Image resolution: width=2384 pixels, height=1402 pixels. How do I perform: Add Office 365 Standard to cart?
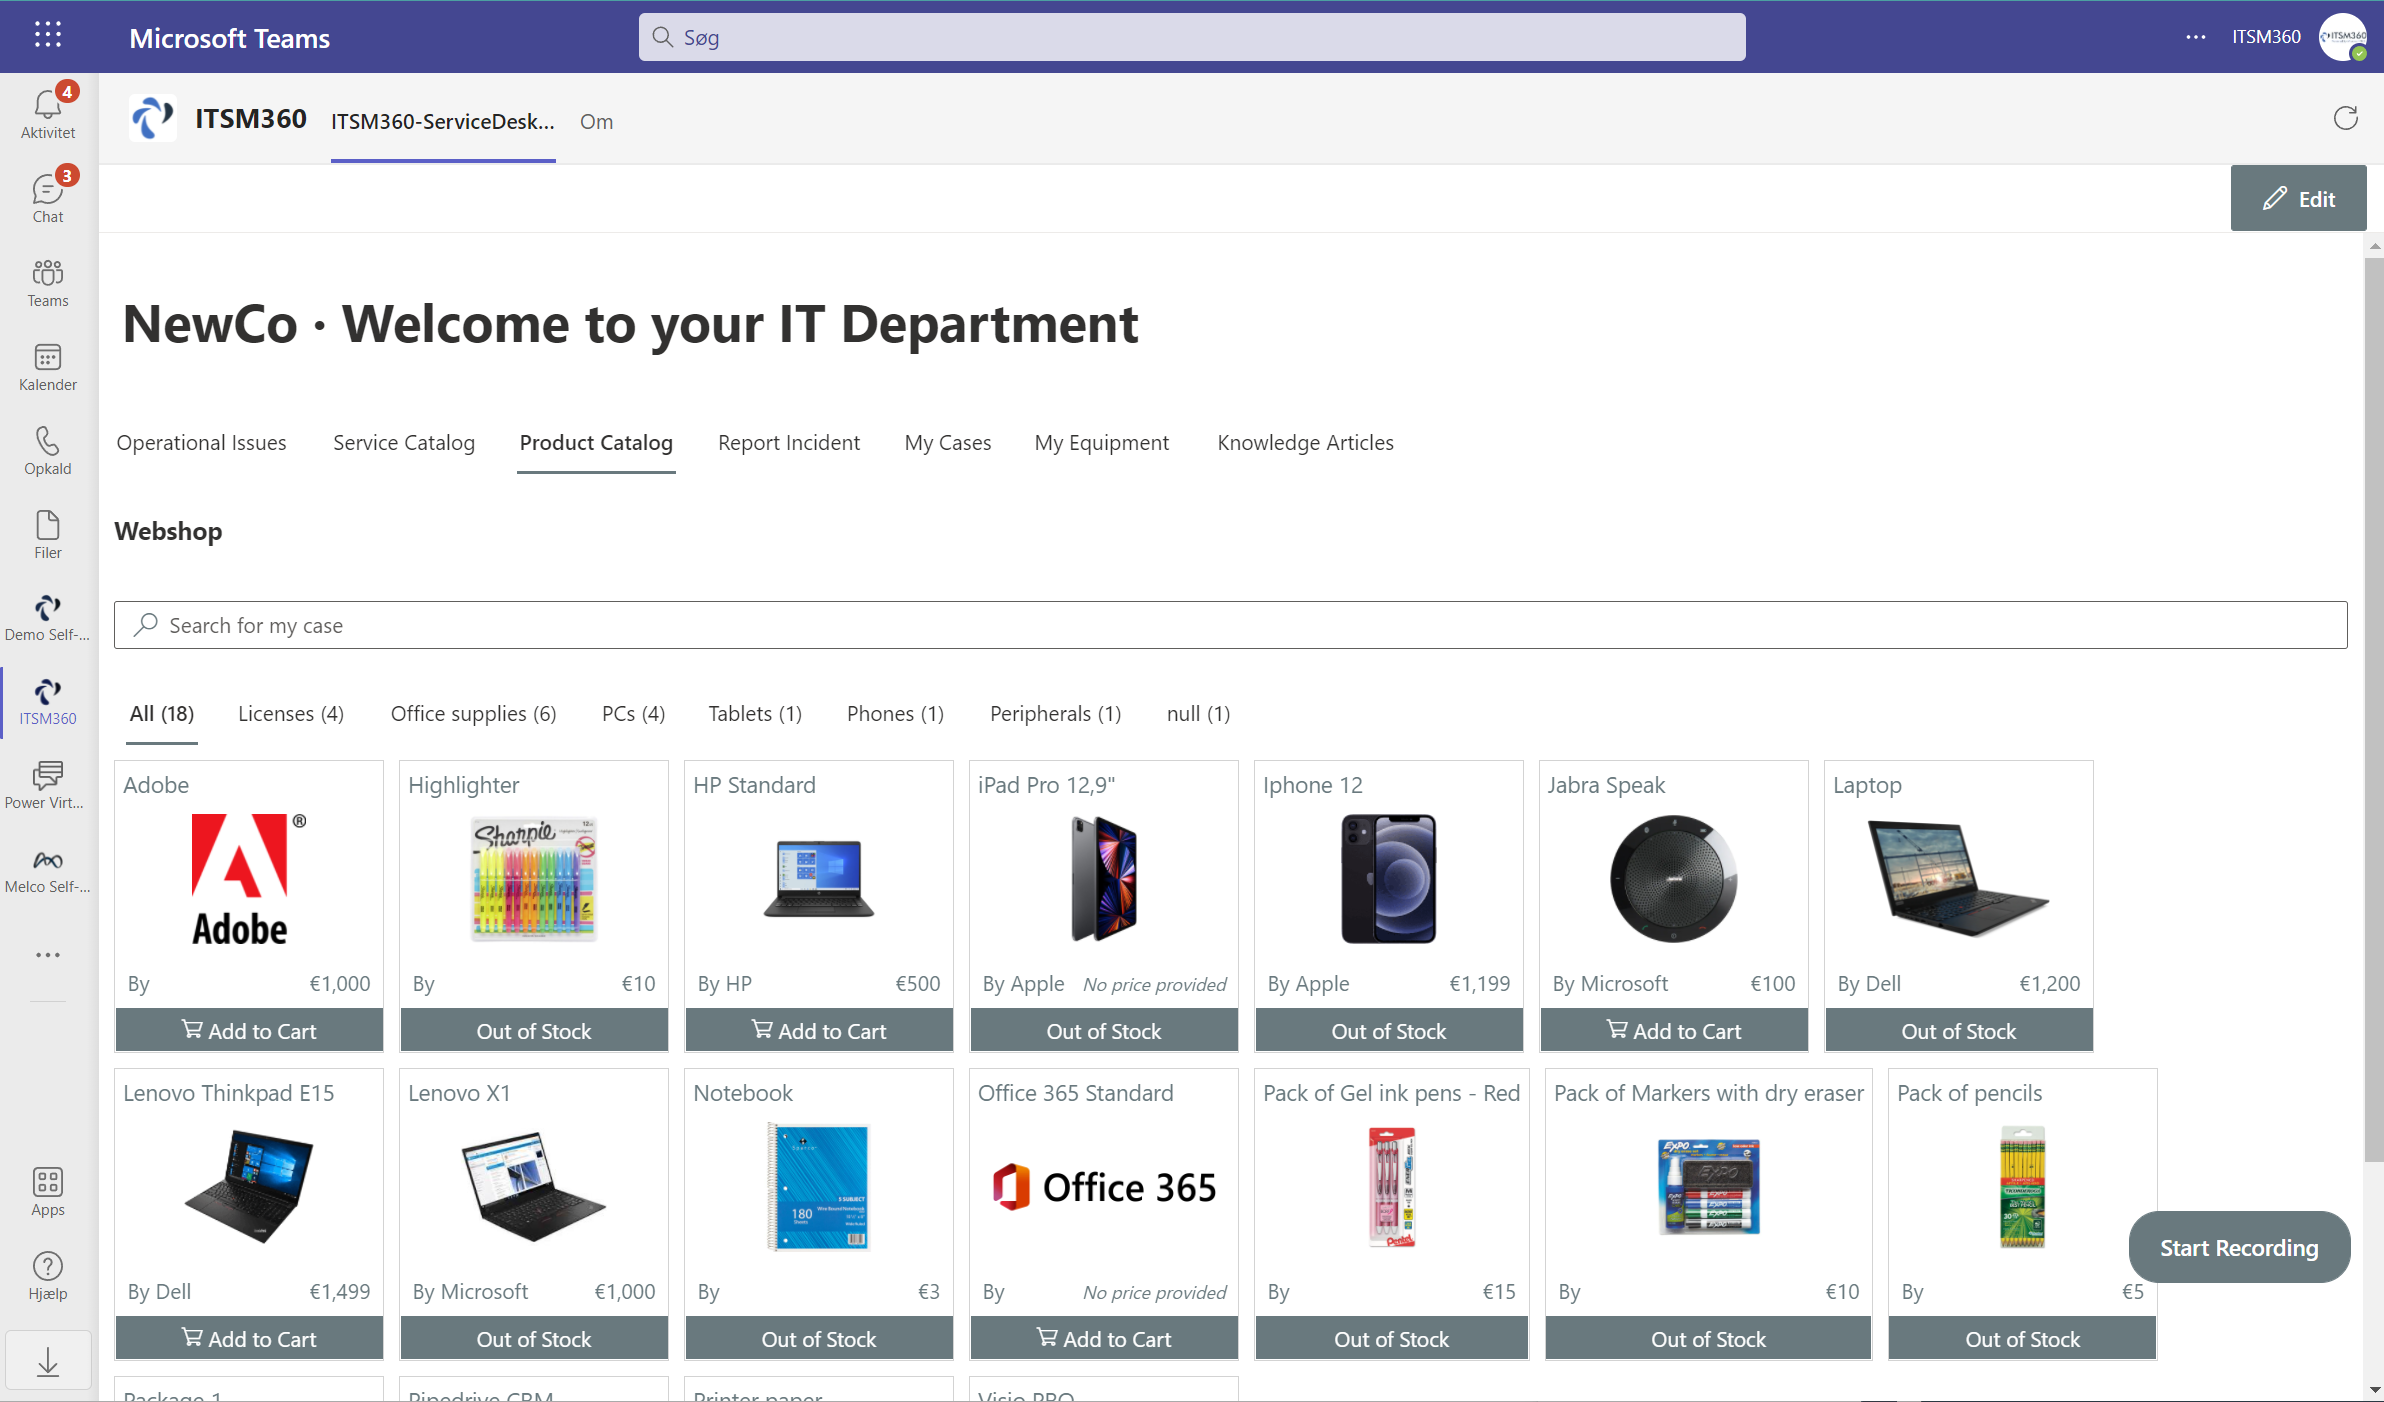pyautogui.click(x=1104, y=1338)
